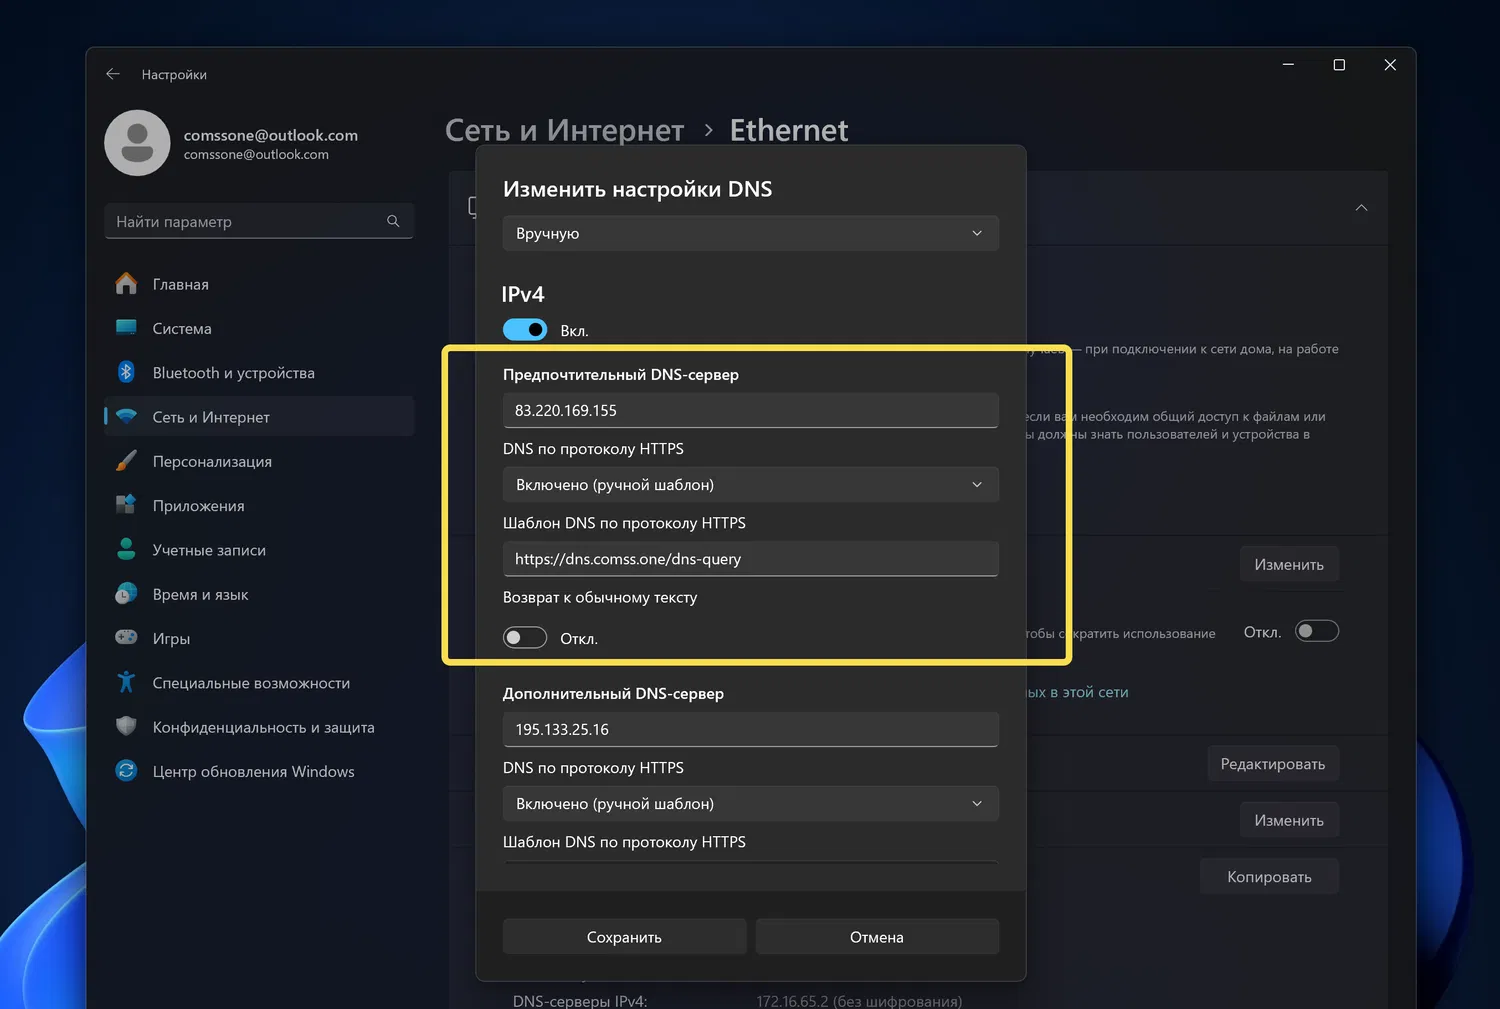Open the Вручную DNS mode dropdown
This screenshot has height=1009, width=1500.
click(x=750, y=233)
